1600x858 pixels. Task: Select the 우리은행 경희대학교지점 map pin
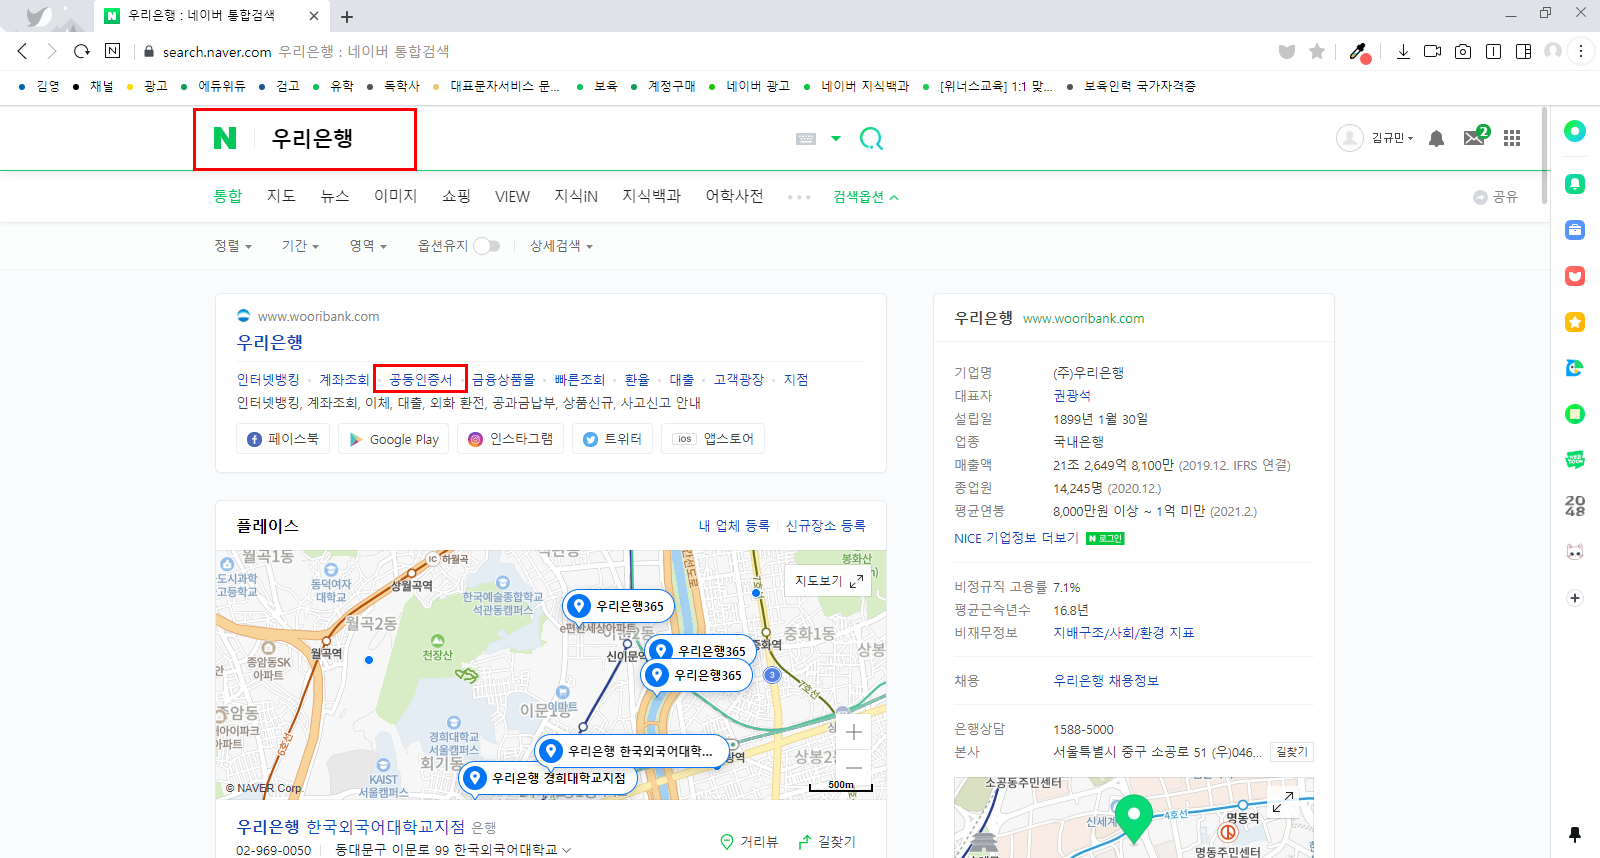(x=548, y=778)
